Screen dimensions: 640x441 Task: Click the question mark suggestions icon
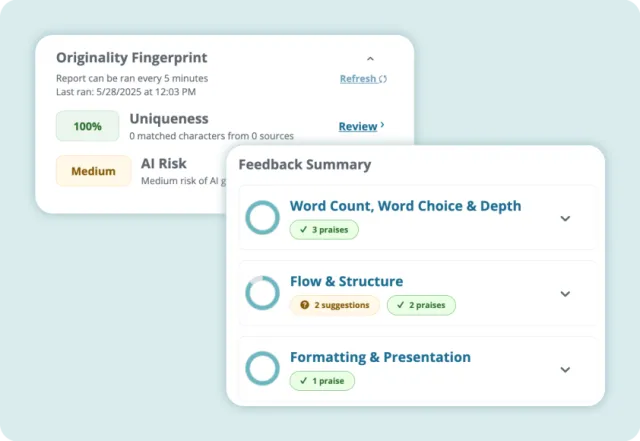coord(304,305)
